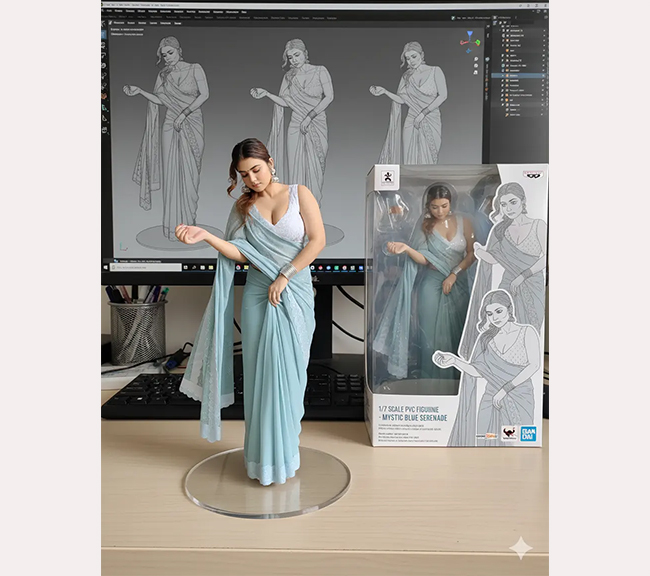This screenshot has width=650, height=576.
Task: Click the zoom magnifier button in viewport
Action: [474, 60]
